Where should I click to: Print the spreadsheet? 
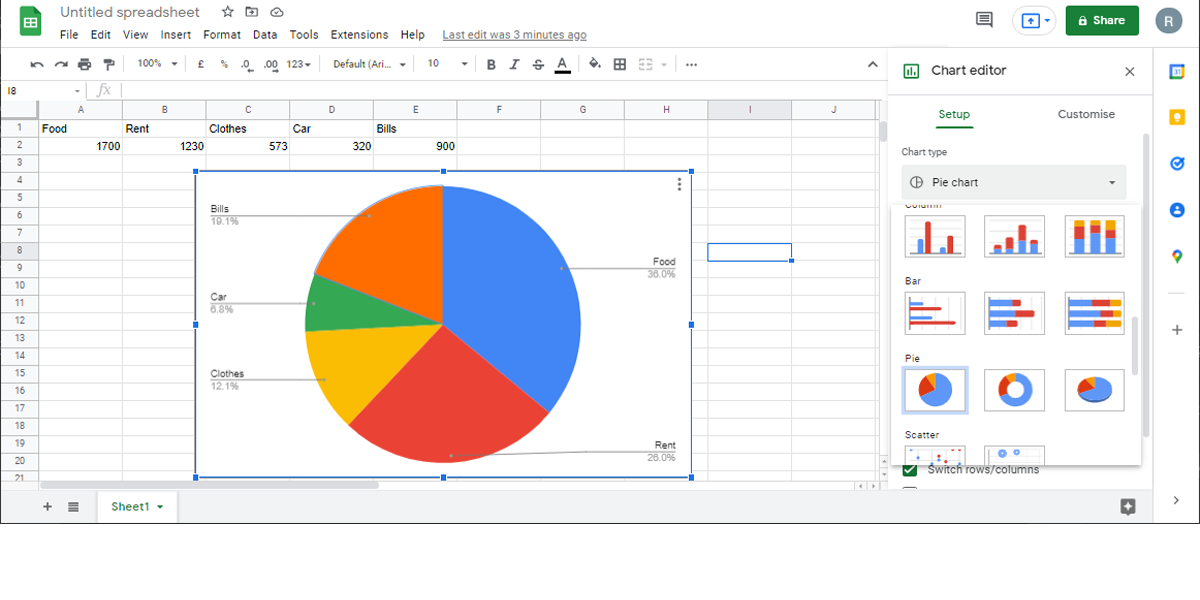pos(85,64)
